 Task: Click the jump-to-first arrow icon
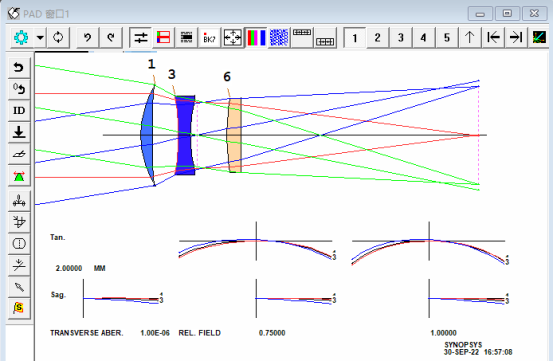click(493, 37)
